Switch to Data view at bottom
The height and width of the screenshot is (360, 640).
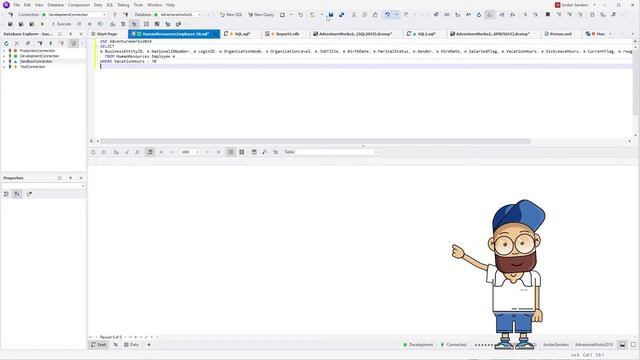pyautogui.click(x=131, y=344)
